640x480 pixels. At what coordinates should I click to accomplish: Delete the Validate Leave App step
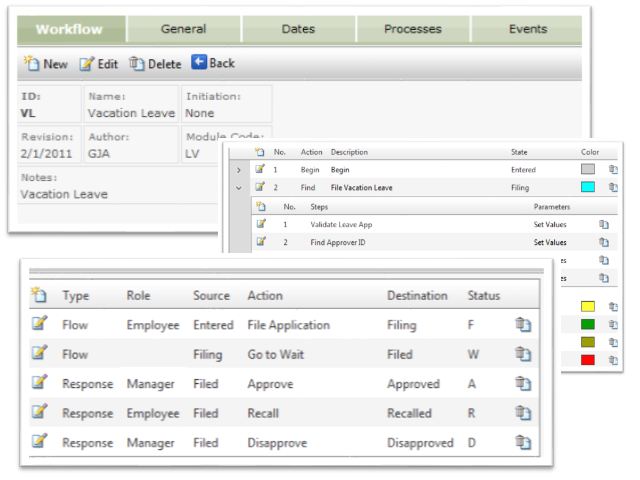(604, 224)
